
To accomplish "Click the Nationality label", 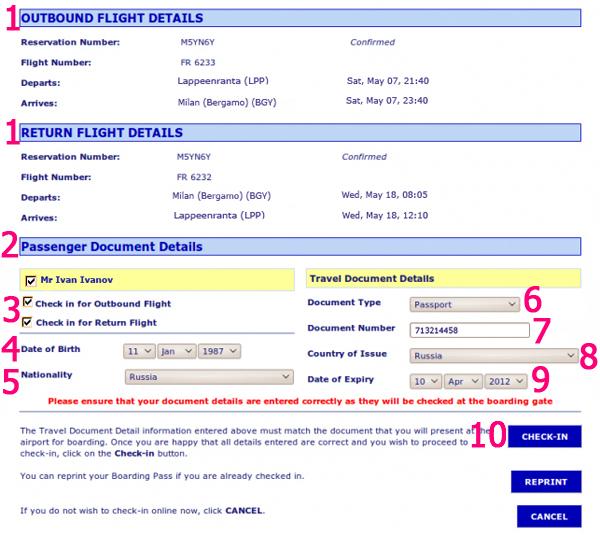I will coord(47,375).
